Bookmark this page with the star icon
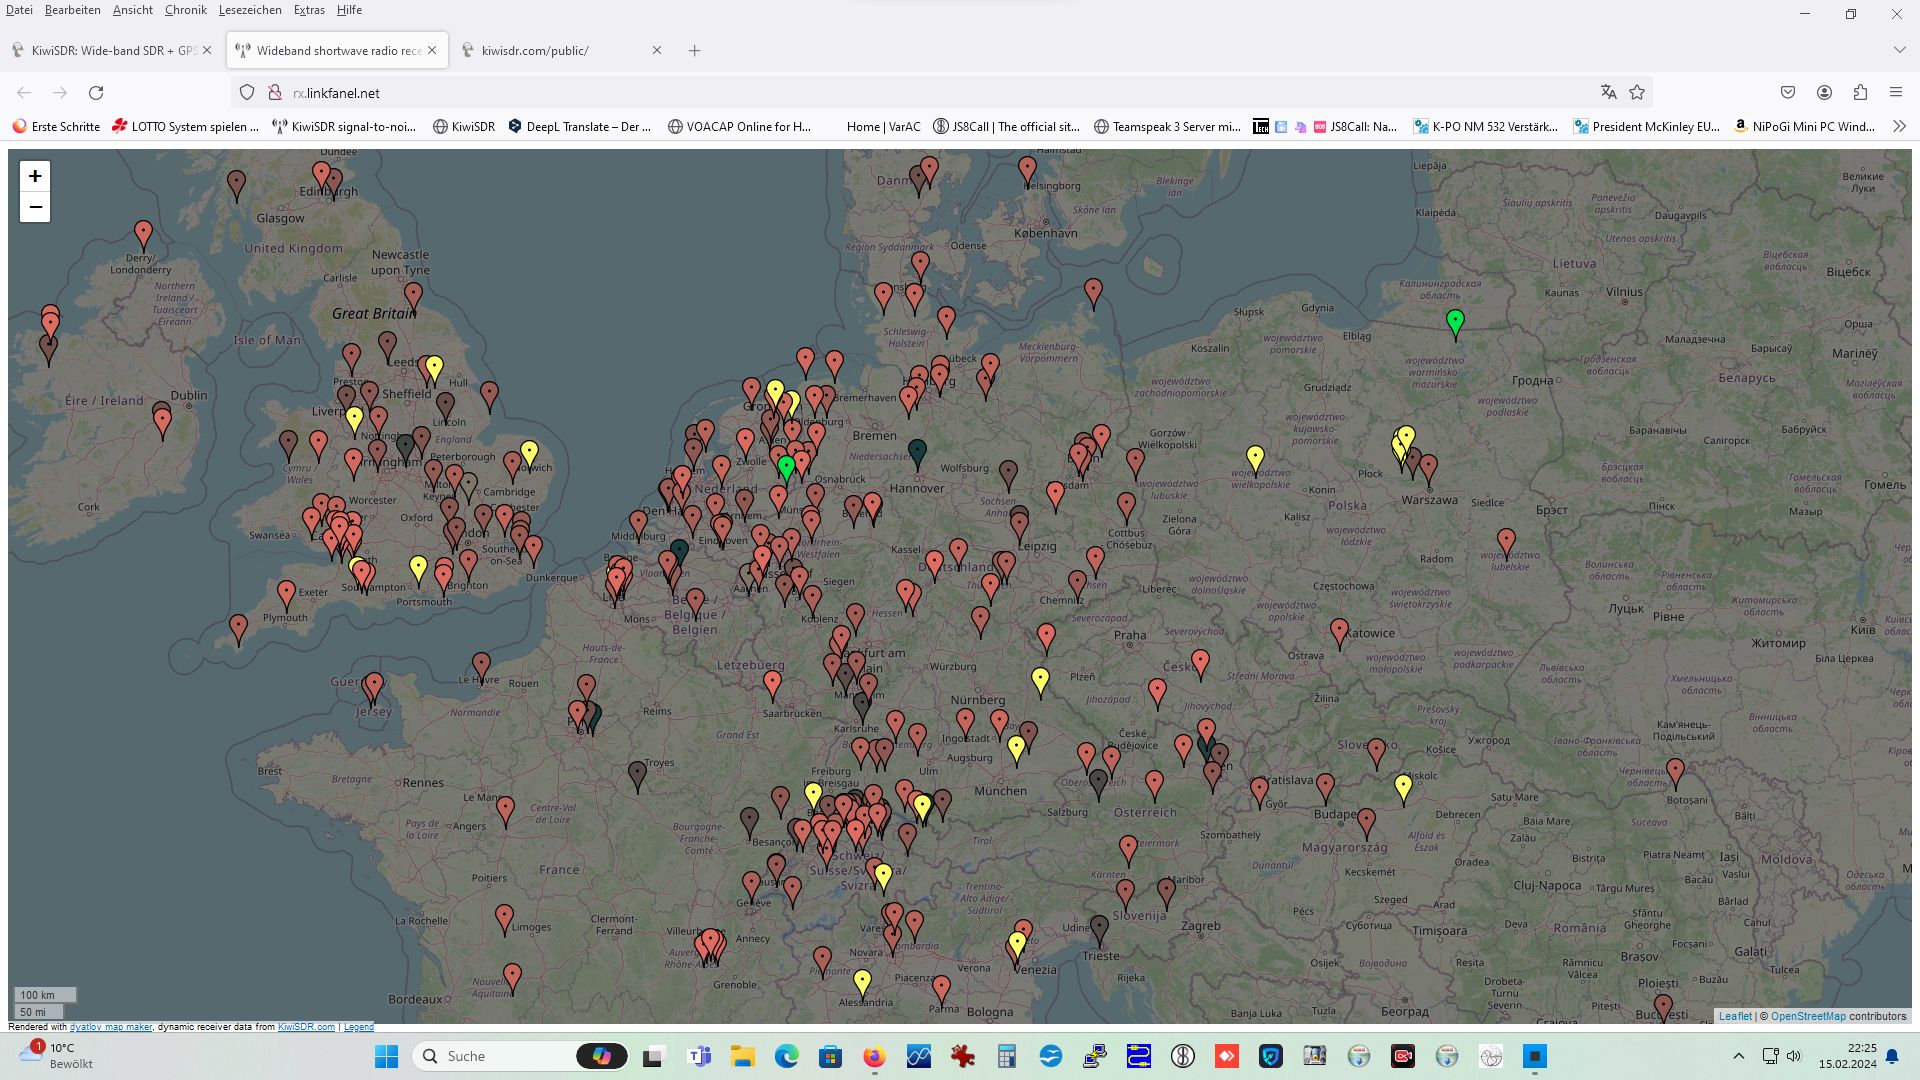1920x1080 pixels. click(x=1637, y=92)
